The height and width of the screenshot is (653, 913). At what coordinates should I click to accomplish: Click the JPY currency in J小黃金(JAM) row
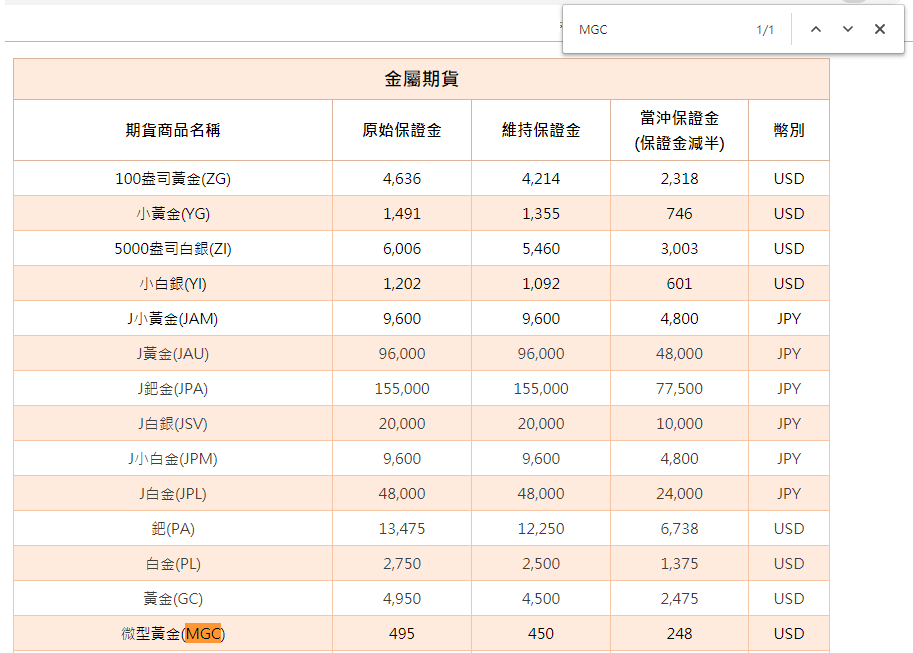(789, 319)
